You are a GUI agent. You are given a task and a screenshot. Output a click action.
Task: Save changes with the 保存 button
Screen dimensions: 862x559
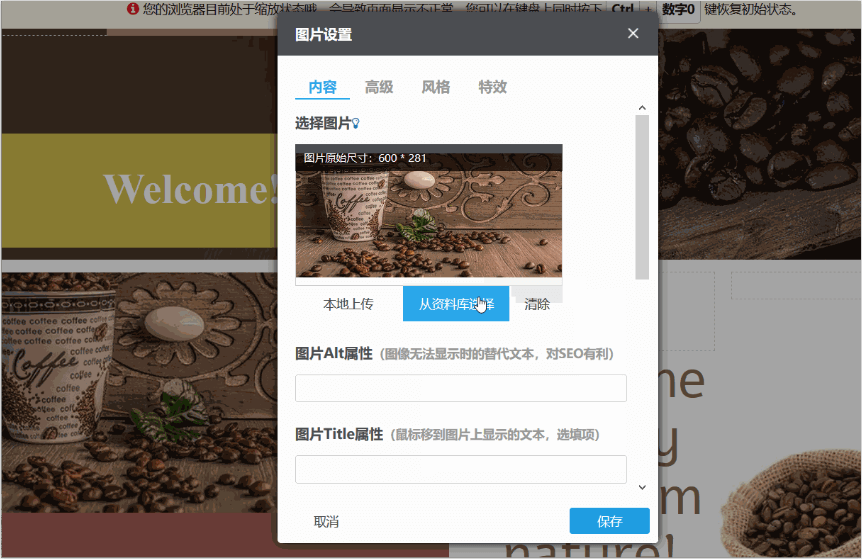click(609, 521)
